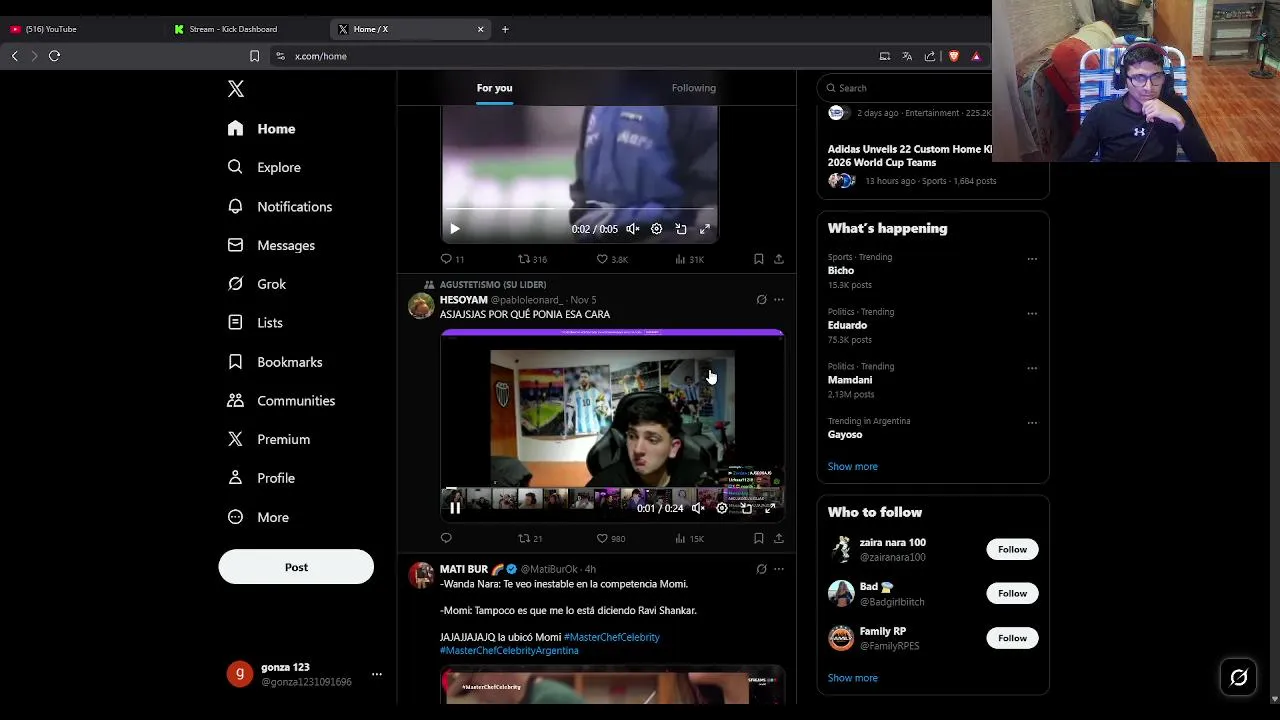Open the floating Grok button at bottom right
Viewport: 1280px width, 720px height.
(x=1238, y=678)
